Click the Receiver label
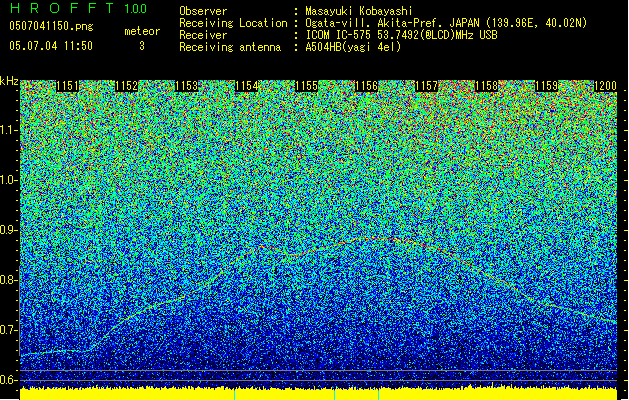 [x=203, y=35]
